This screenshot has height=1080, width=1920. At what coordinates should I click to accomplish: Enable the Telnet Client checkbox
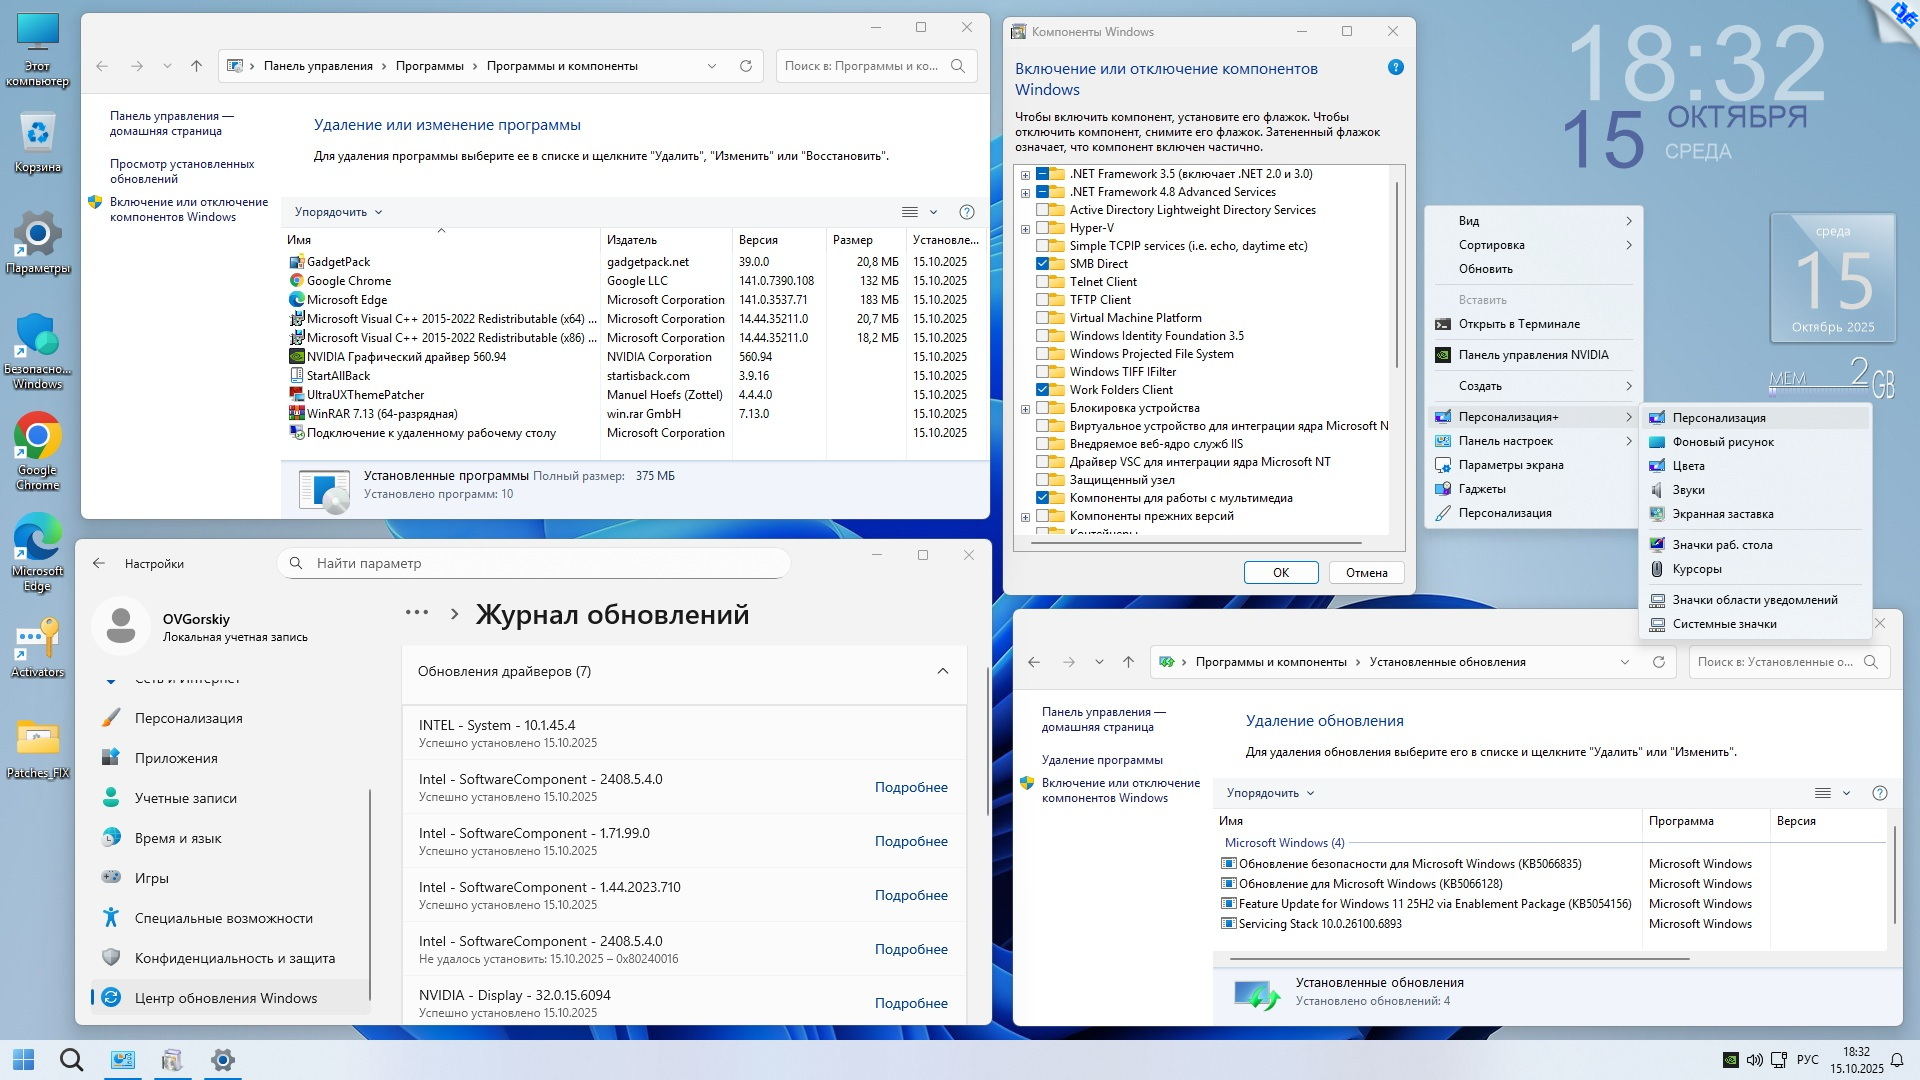(1043, 282)
